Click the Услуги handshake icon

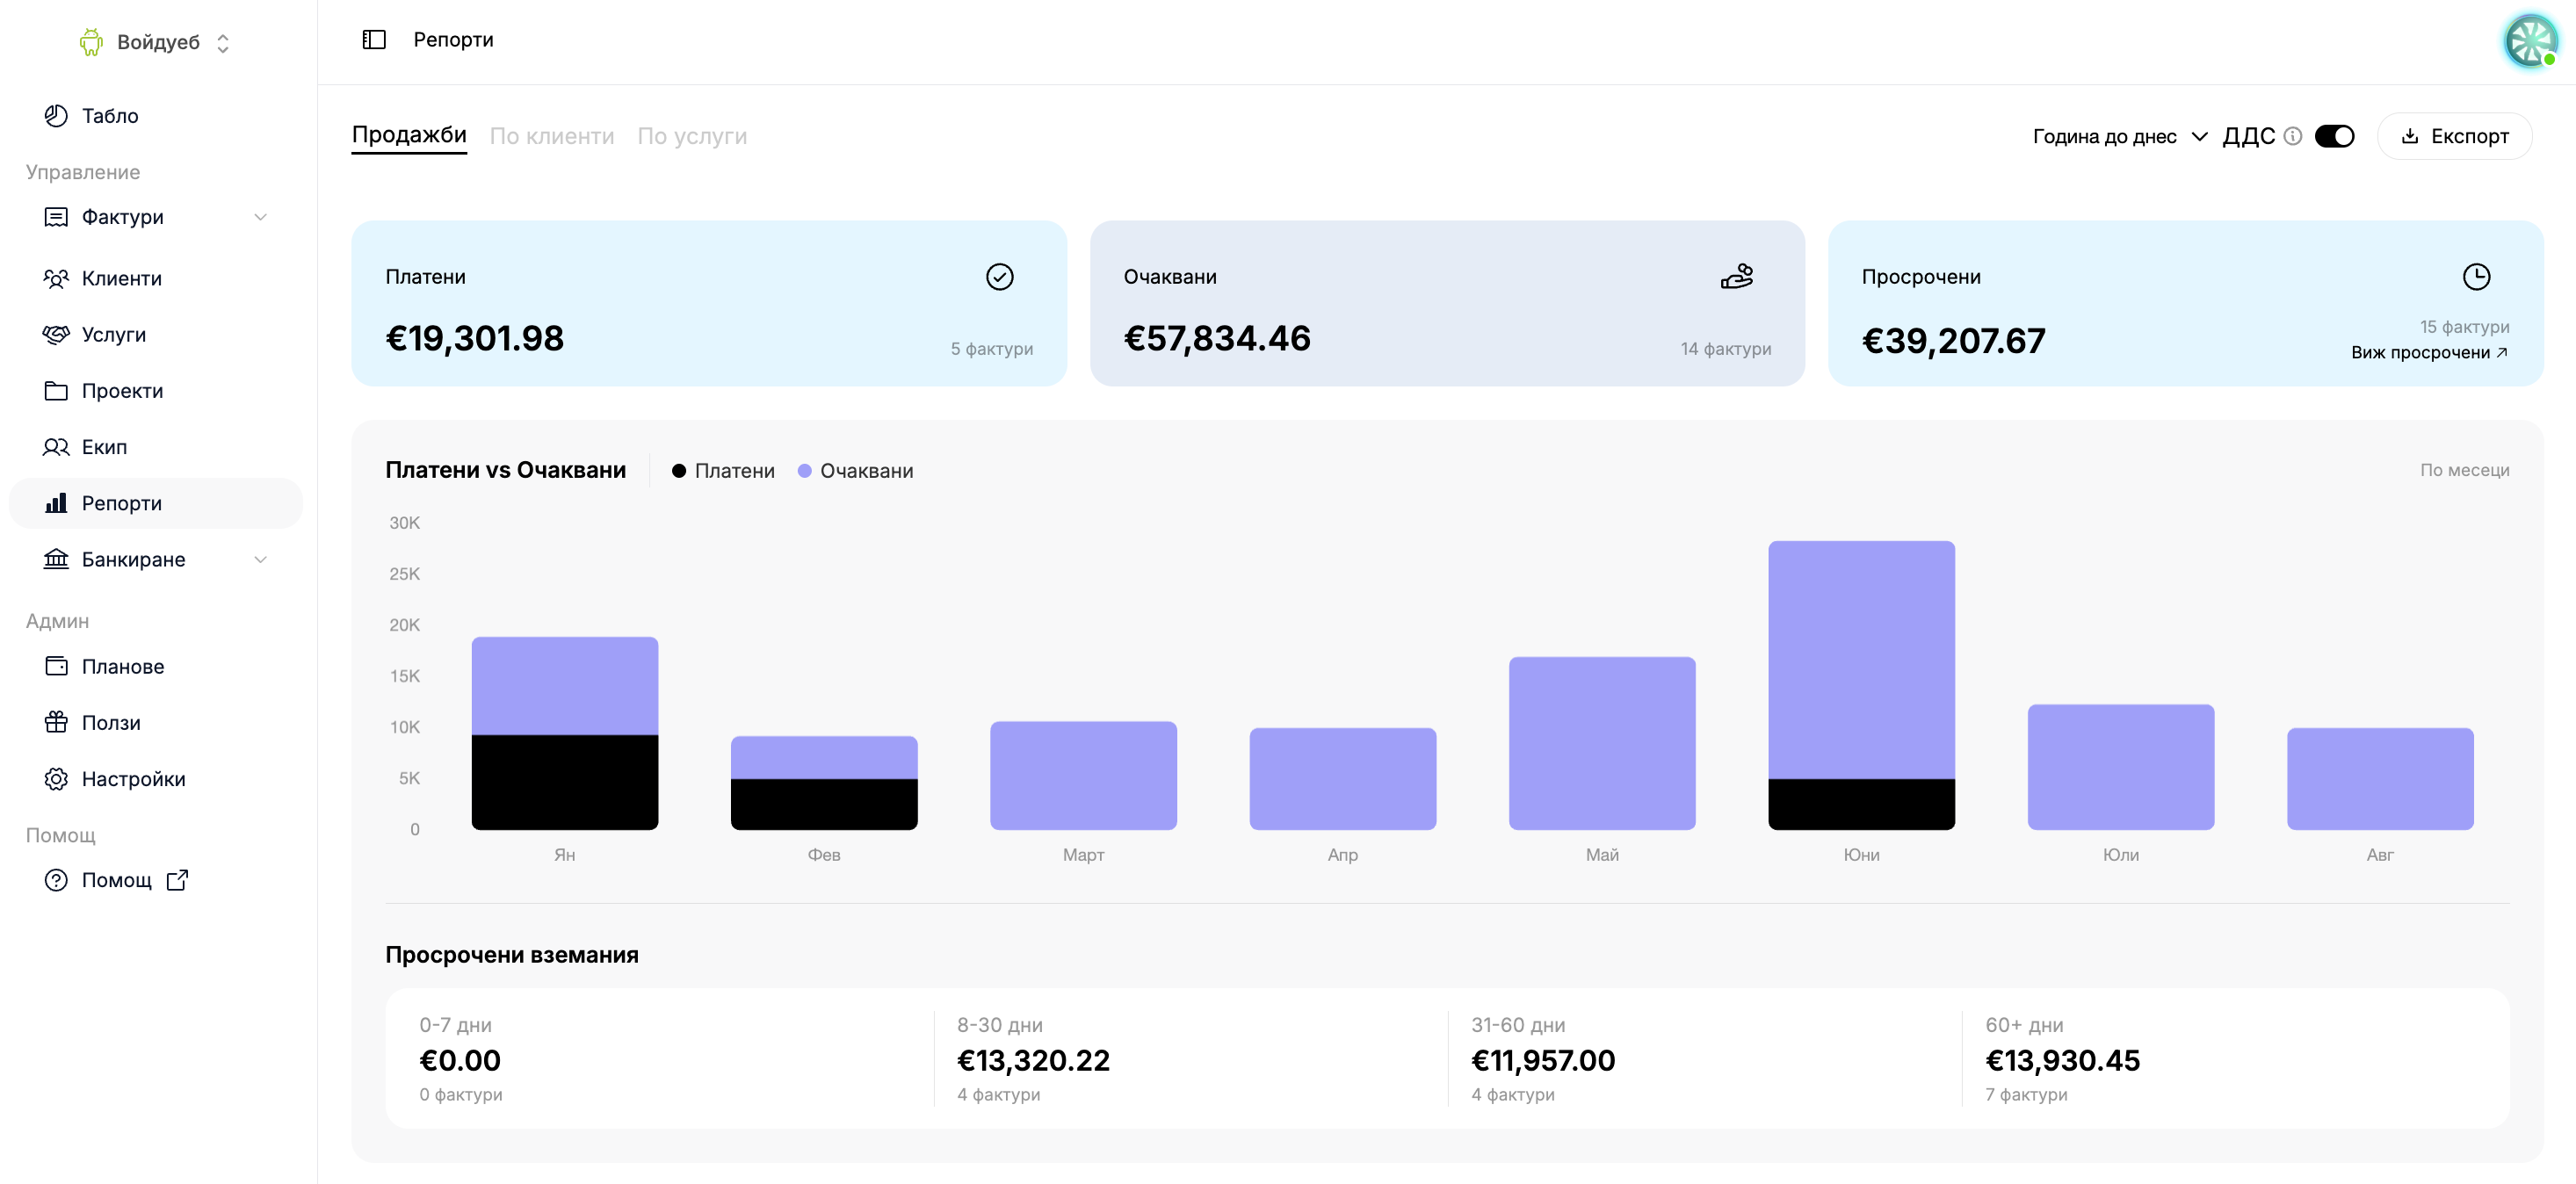point(56,334)
